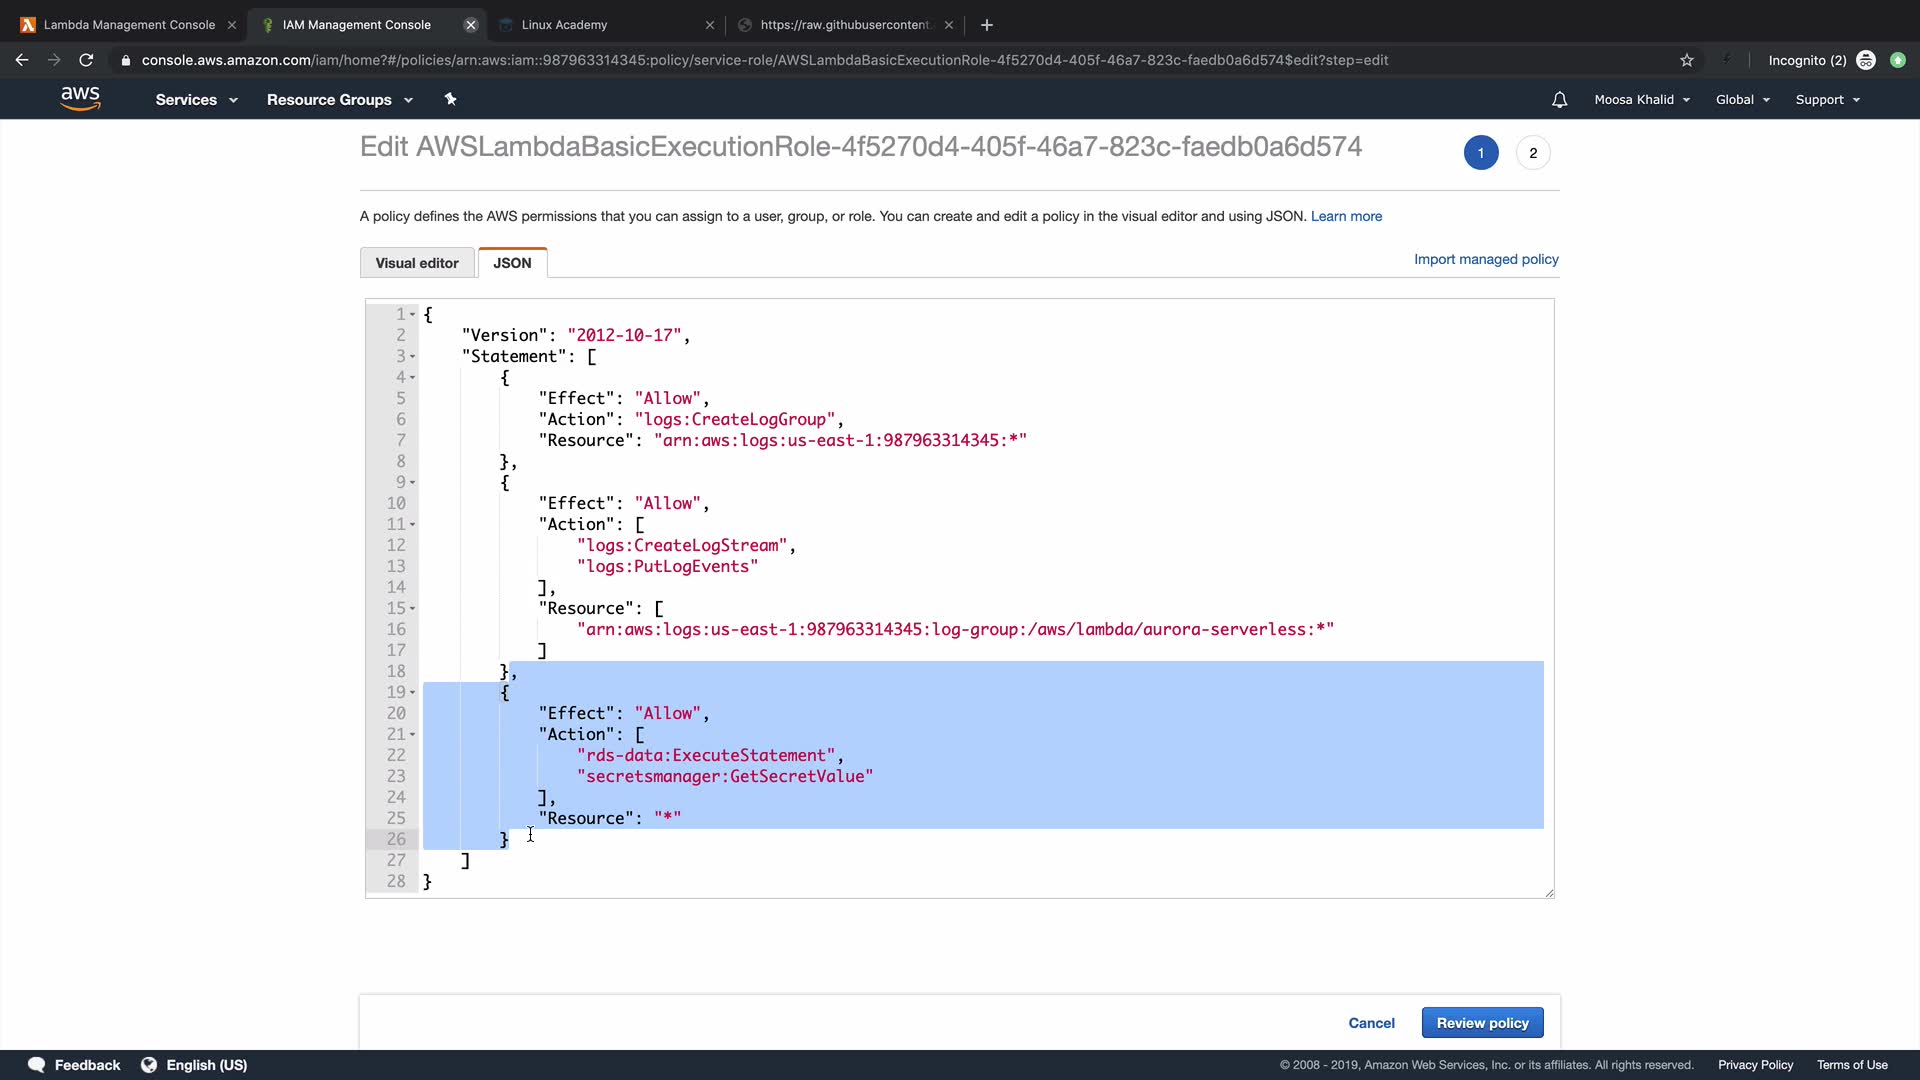Click the pin shortcuts icon
This screenshot has height=1080, width=1920.
(450, 99)
